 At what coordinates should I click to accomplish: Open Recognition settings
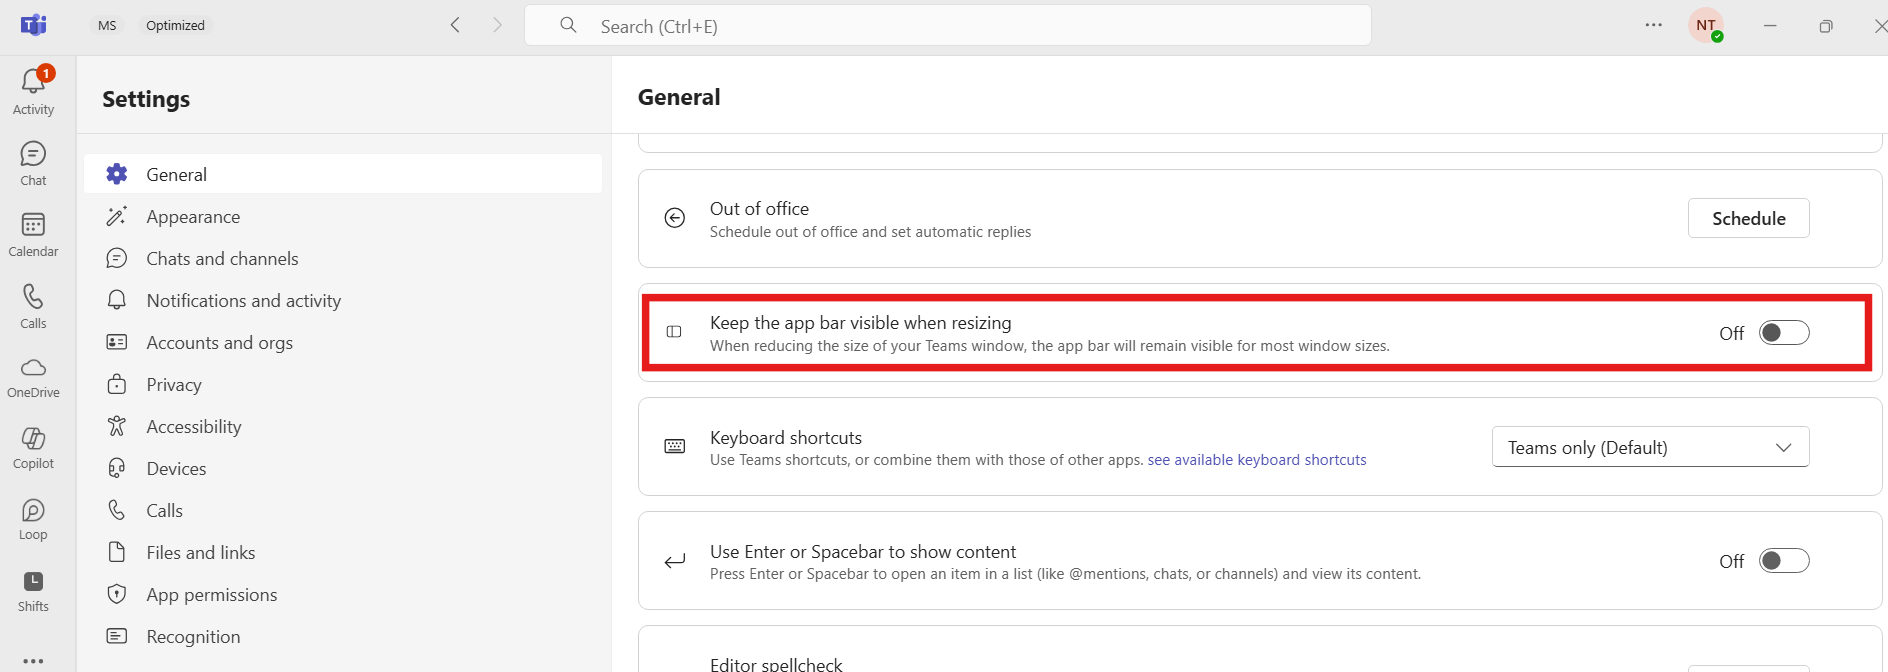point(343,636)
